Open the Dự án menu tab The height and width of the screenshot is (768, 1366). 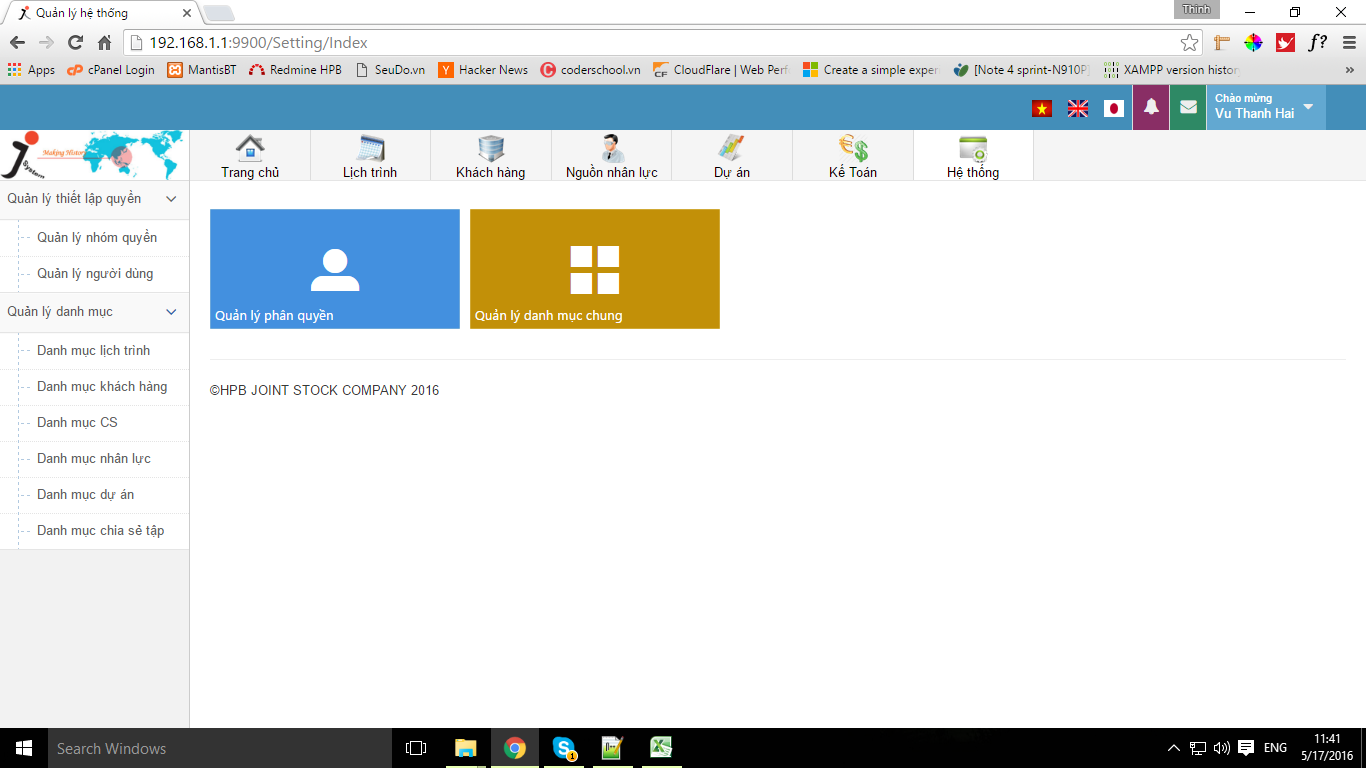point(732,156)
